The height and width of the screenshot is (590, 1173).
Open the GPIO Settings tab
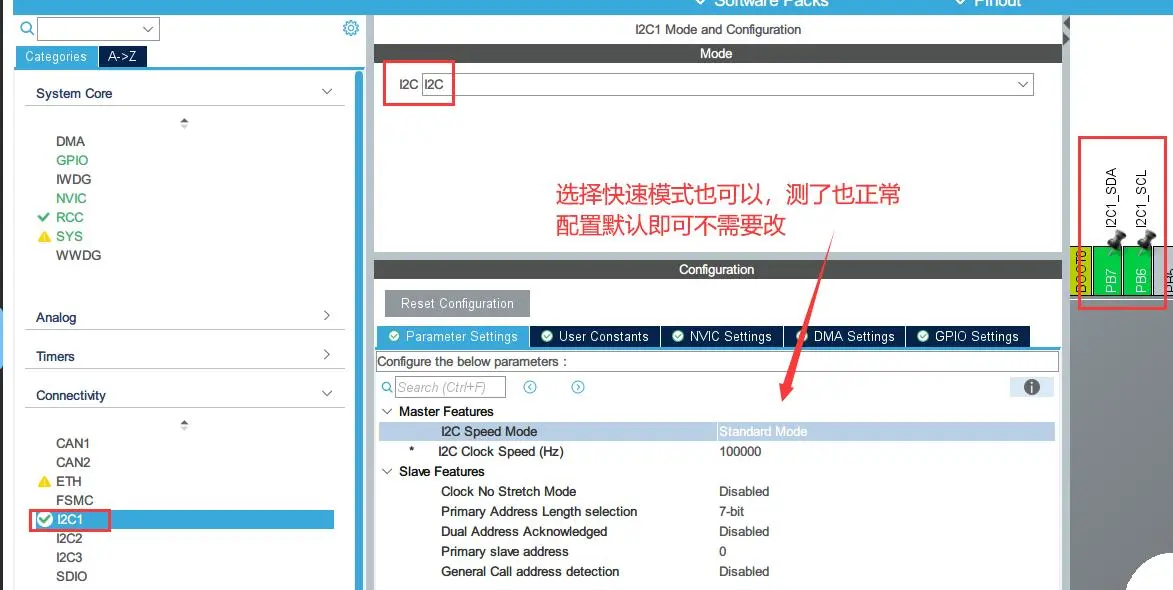pos(967,336)
